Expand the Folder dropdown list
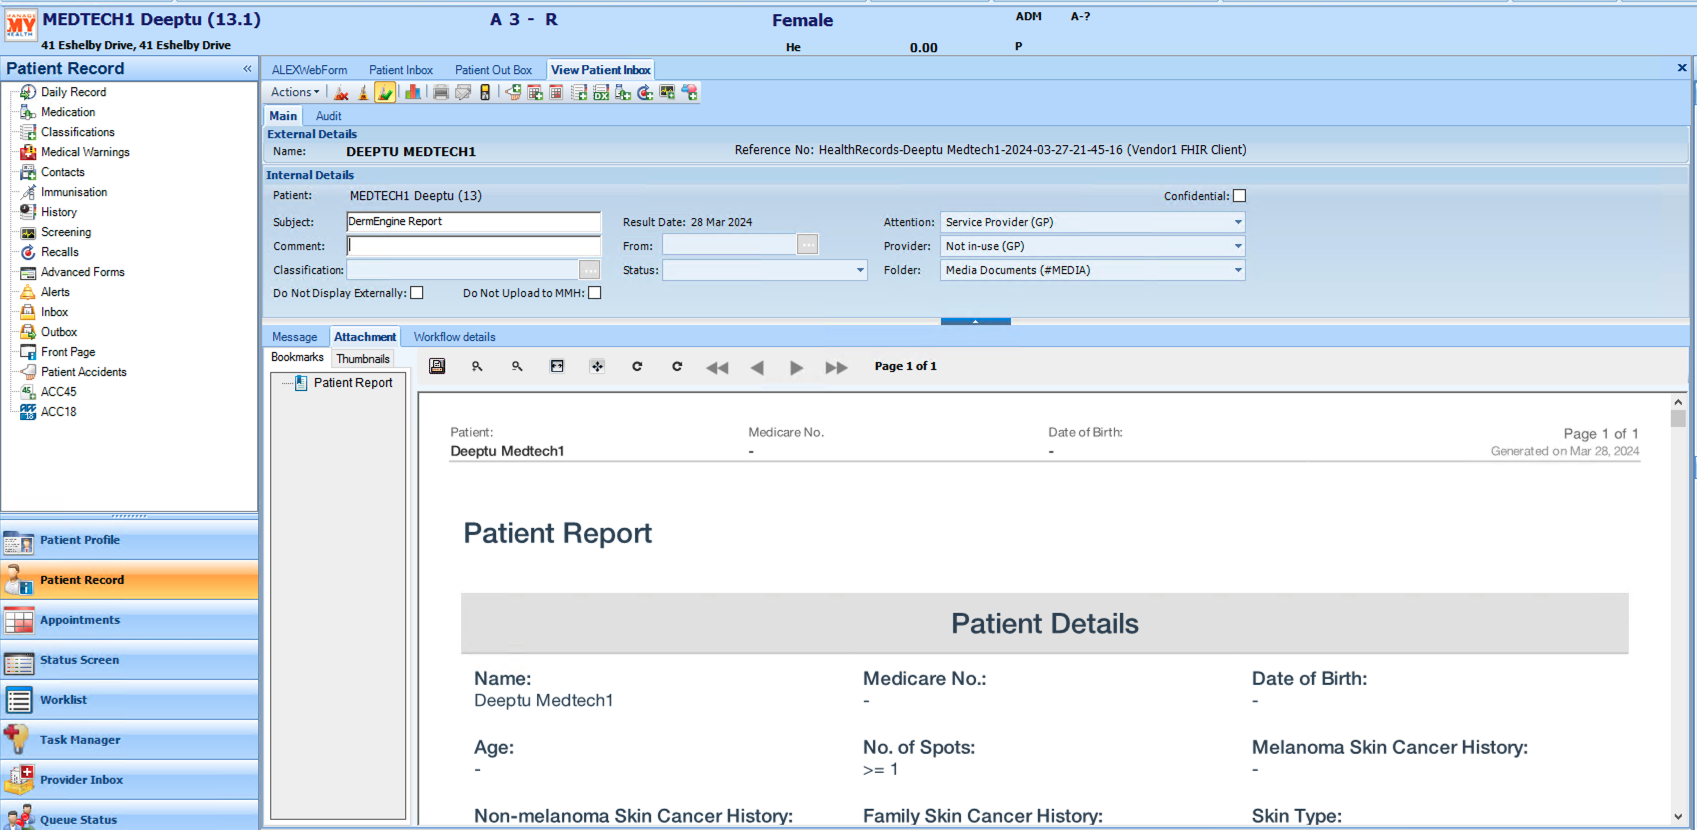This screenshot has width=1697, height=830. click(x=1237, y=270)
